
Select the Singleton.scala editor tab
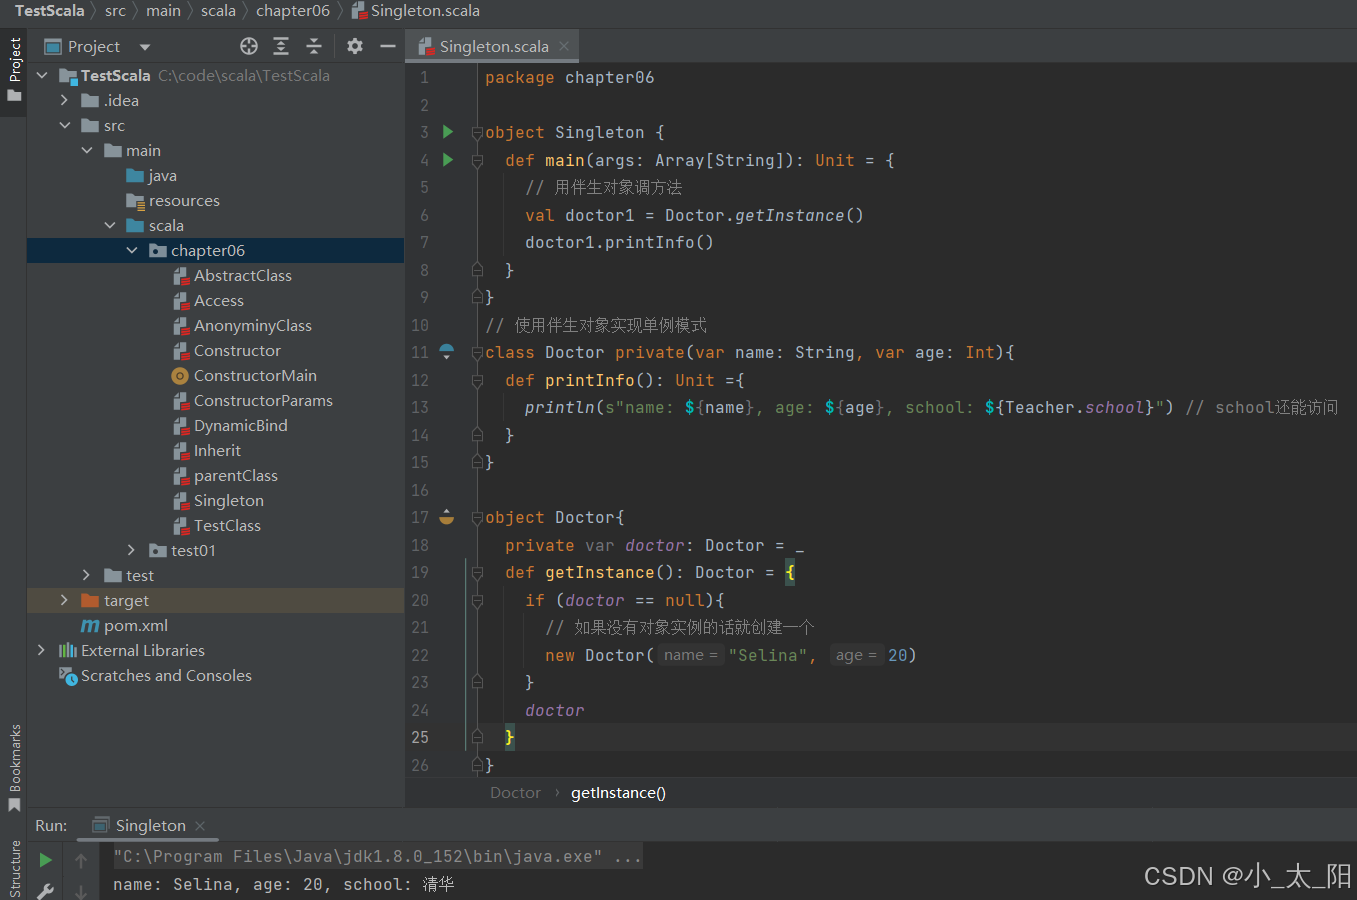[x=492, y=46]
